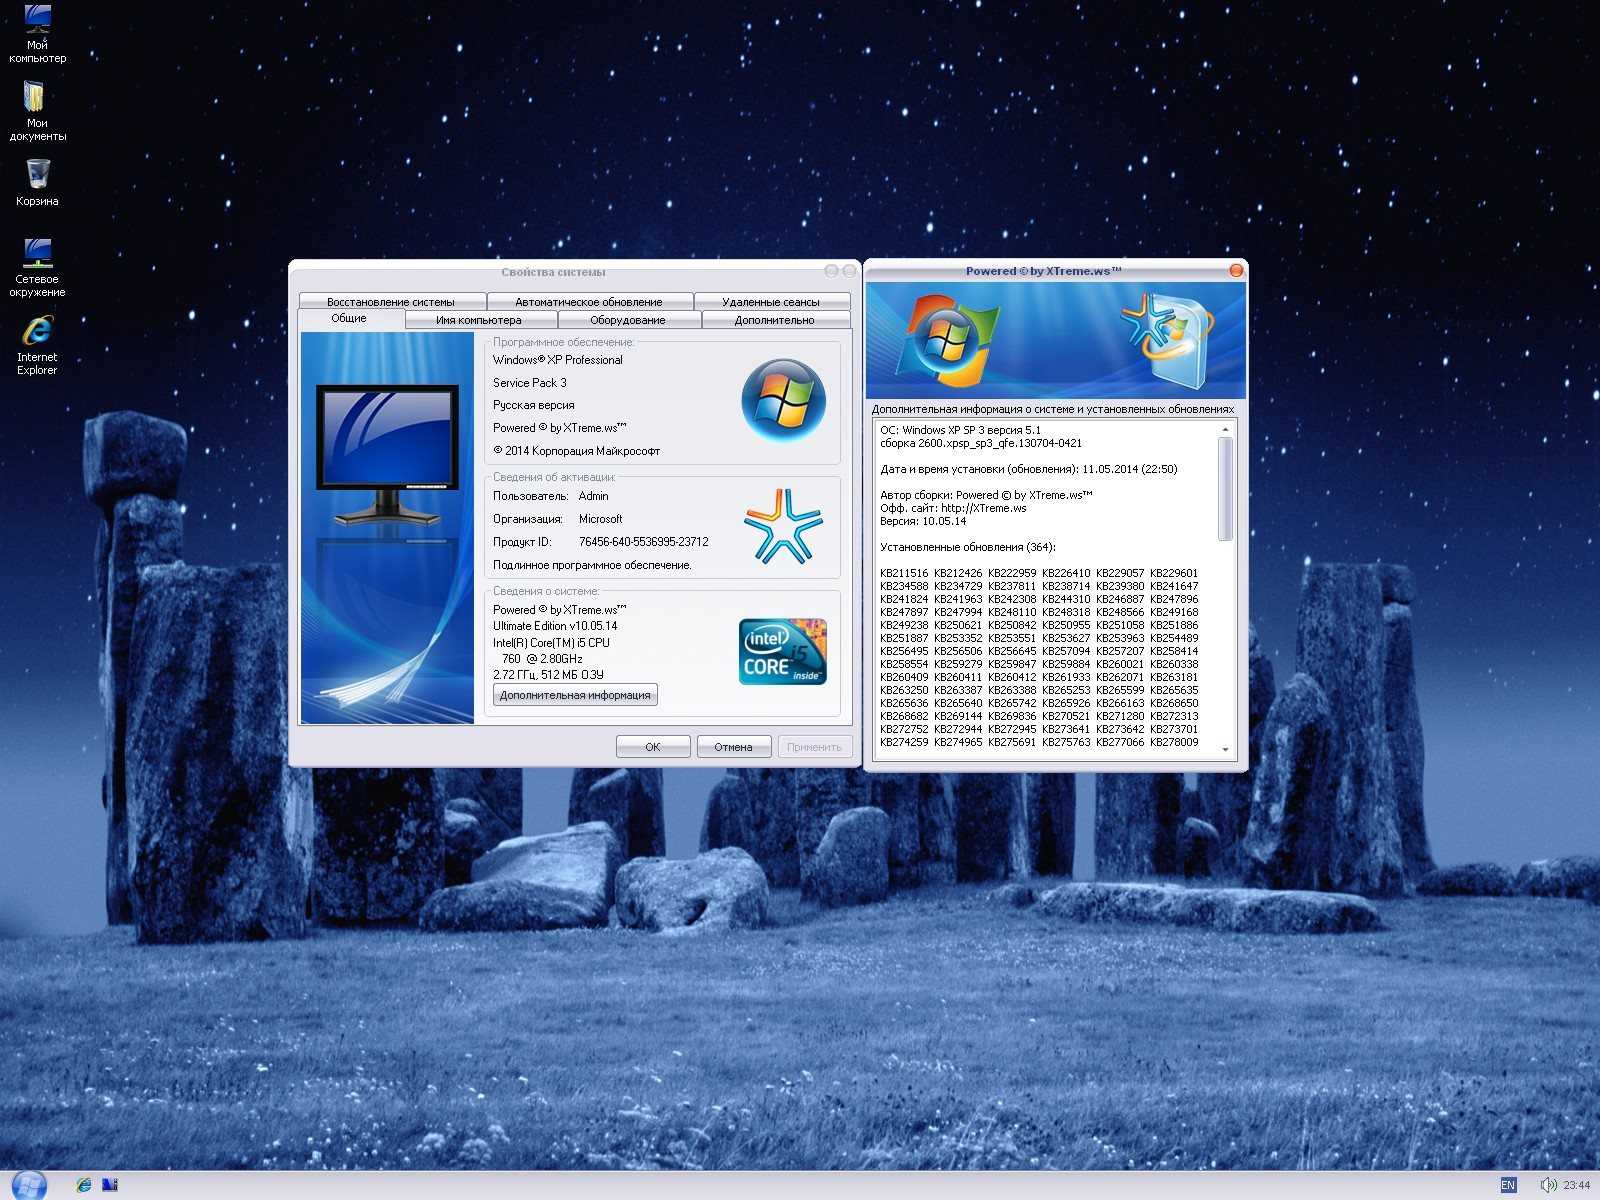Launch Internet Explorer from quick launch
The height and width of the screenshot is (1200, 1600).
coord(84,1185)
